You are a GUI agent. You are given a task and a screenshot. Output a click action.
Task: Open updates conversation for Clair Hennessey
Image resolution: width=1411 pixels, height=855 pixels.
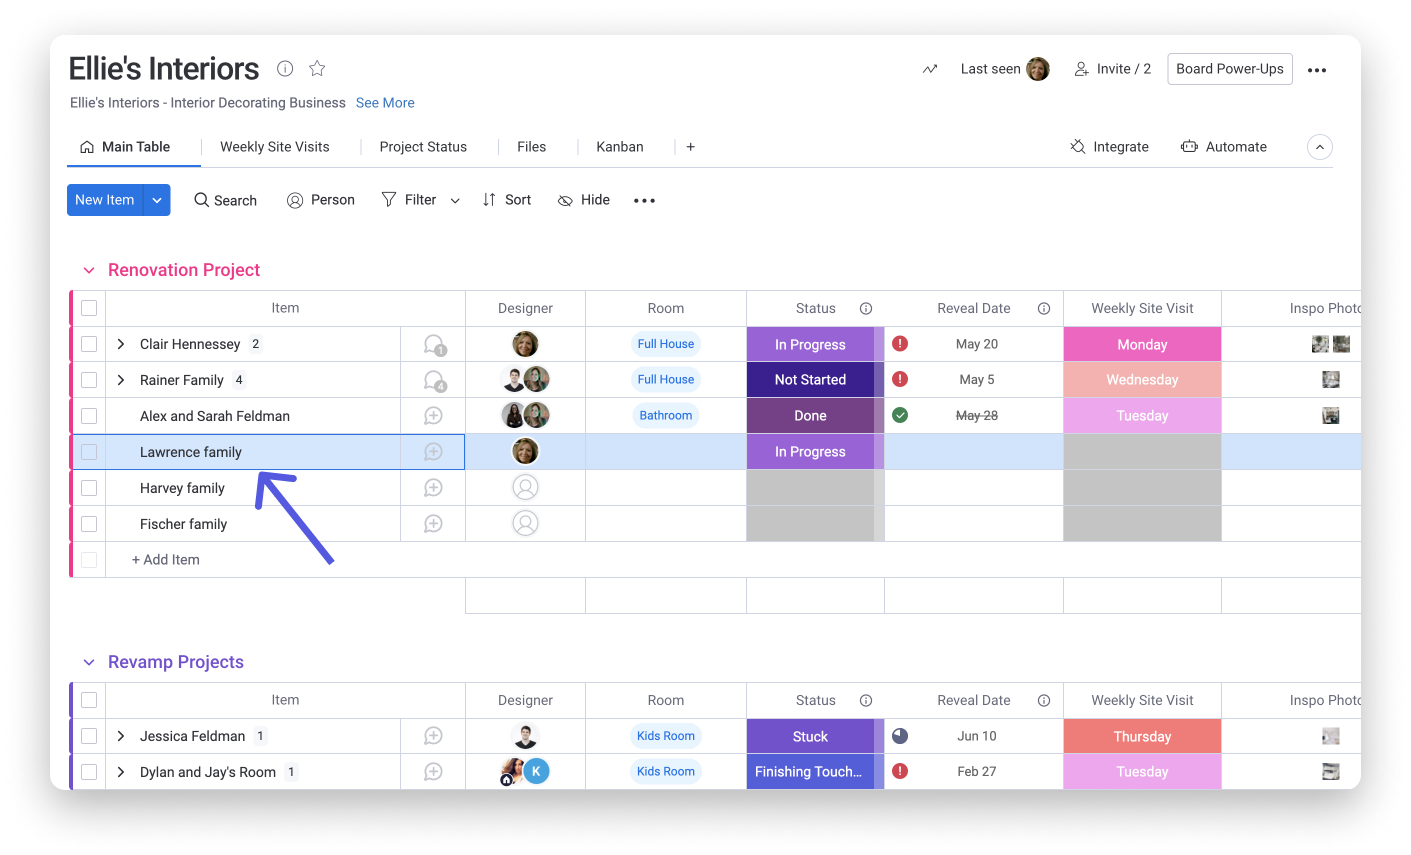pos(434,344)
